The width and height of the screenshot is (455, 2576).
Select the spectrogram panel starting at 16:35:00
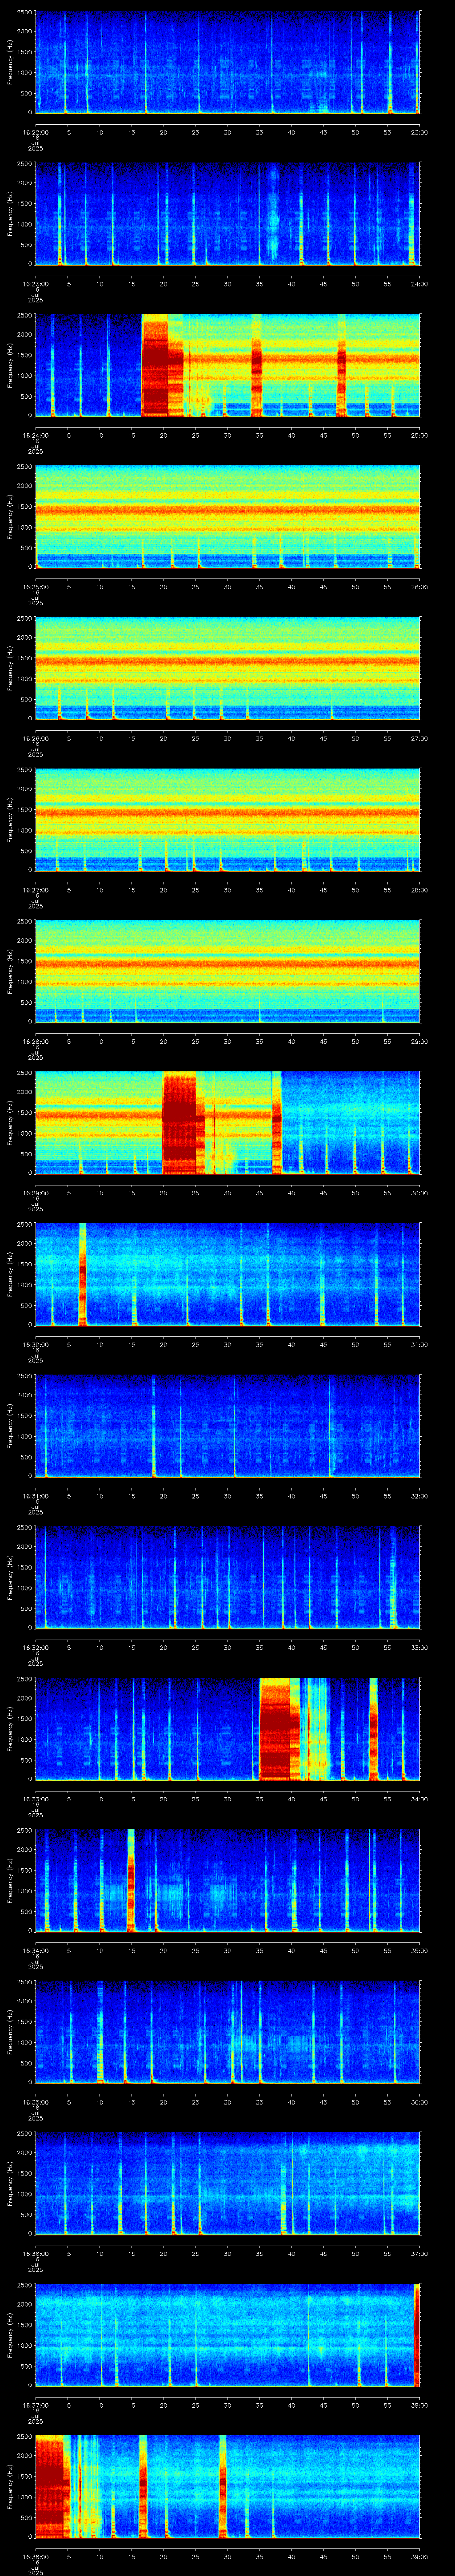tap(227, 2032)
